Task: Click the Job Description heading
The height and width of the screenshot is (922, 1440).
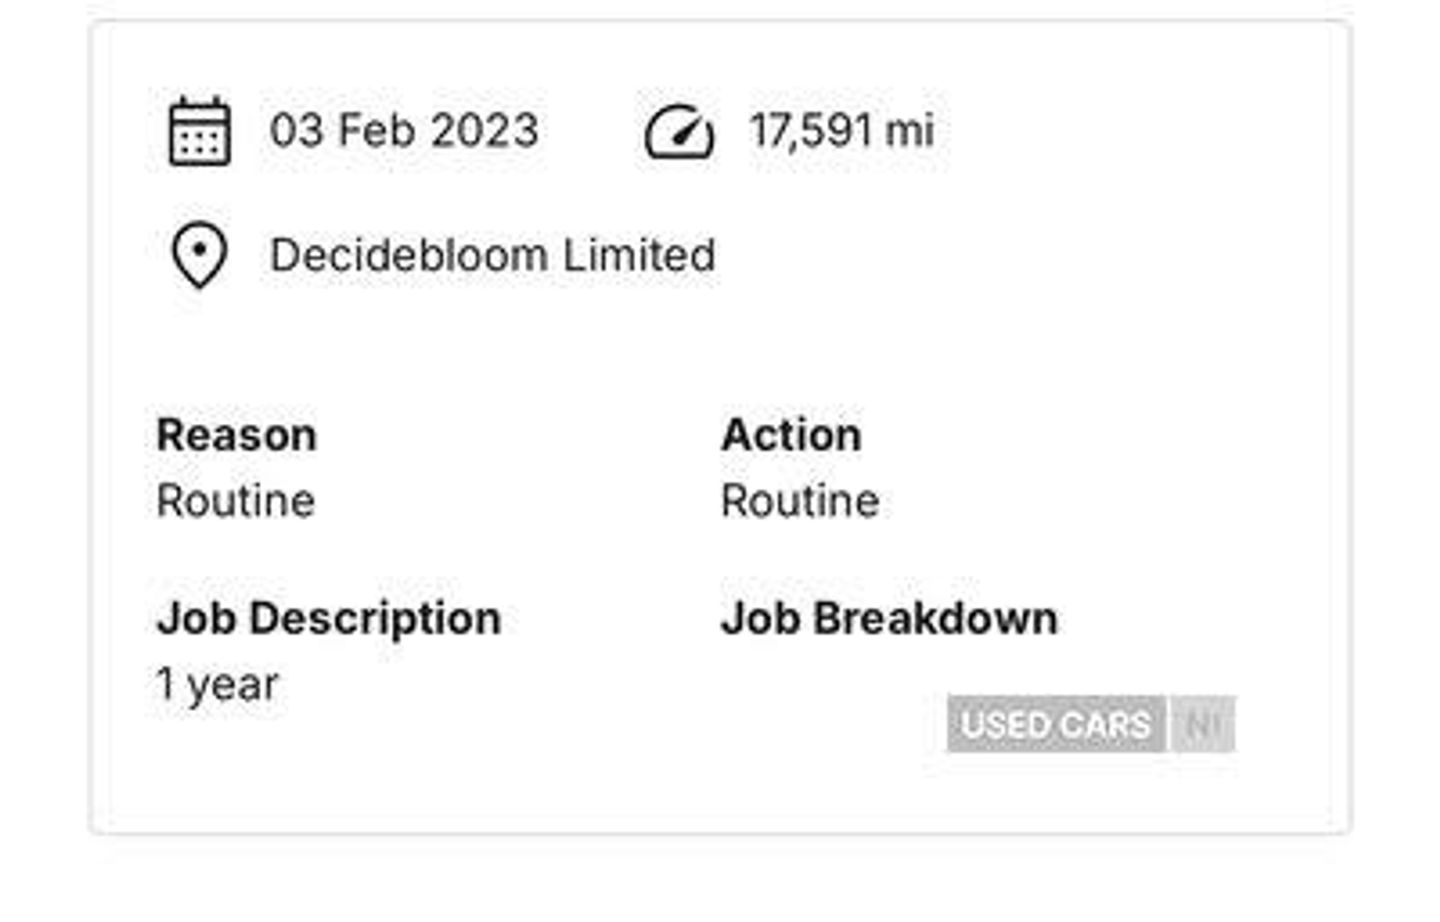Action: 329,619
